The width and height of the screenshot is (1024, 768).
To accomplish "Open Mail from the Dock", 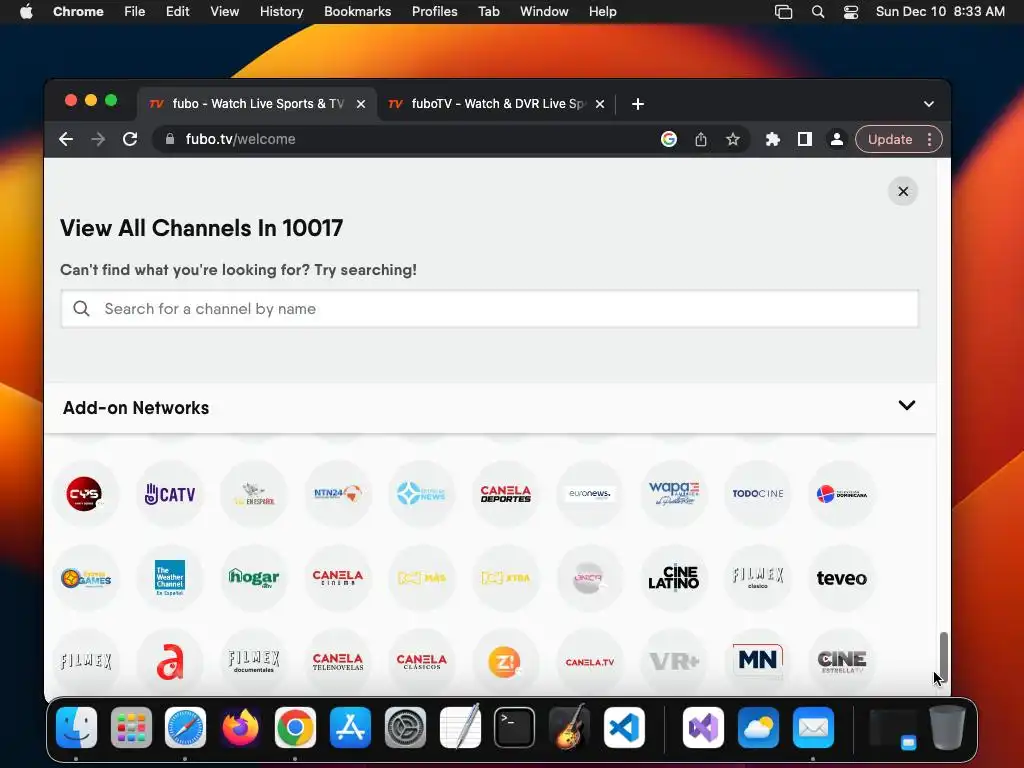I will tap(813, 727).
